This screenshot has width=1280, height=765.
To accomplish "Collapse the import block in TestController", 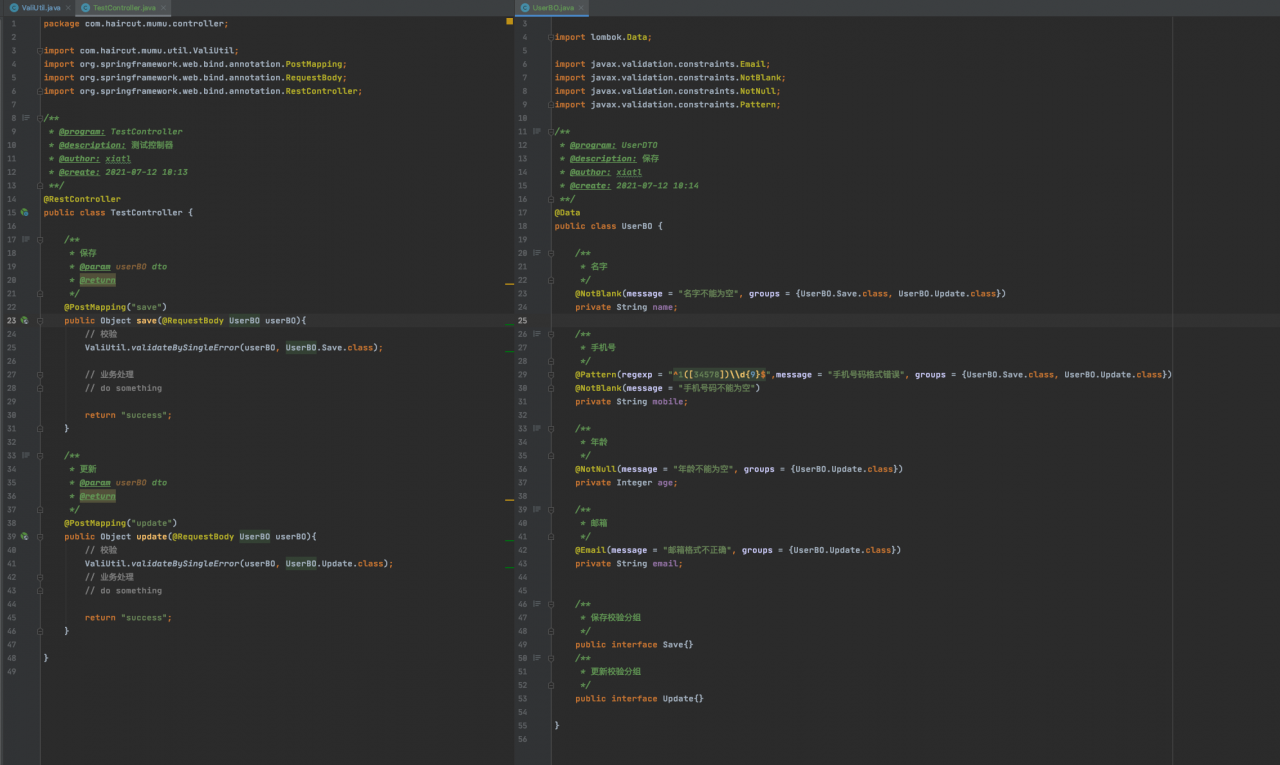I will (39, 50).
